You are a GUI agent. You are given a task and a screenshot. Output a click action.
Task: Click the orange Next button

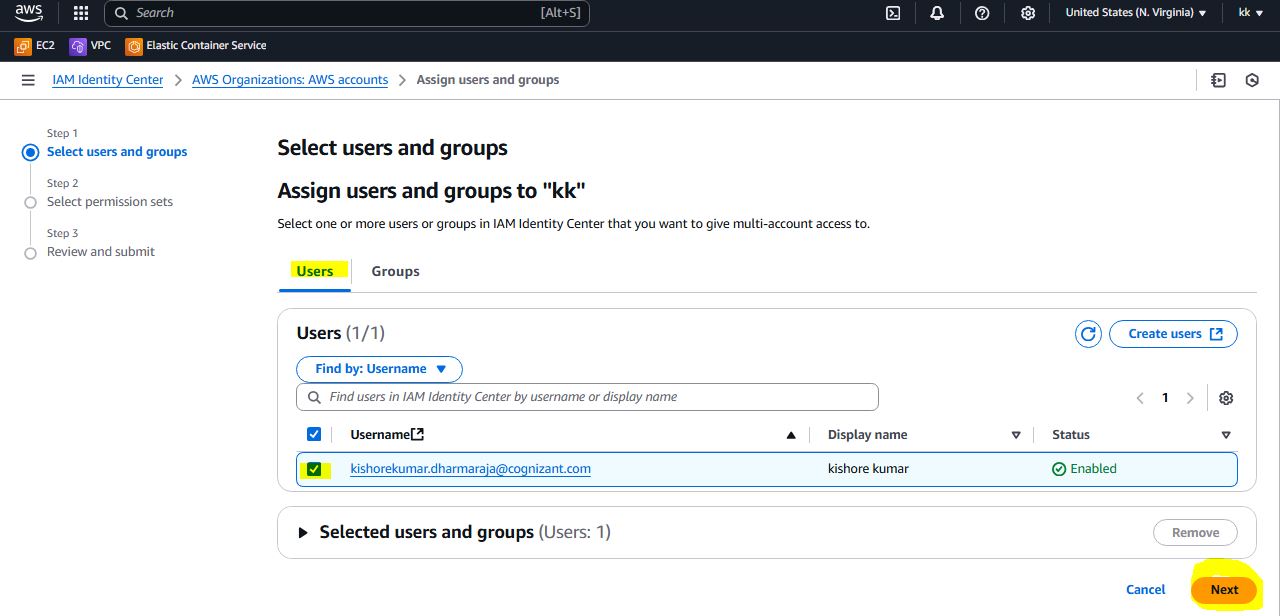pos(1223,589)
